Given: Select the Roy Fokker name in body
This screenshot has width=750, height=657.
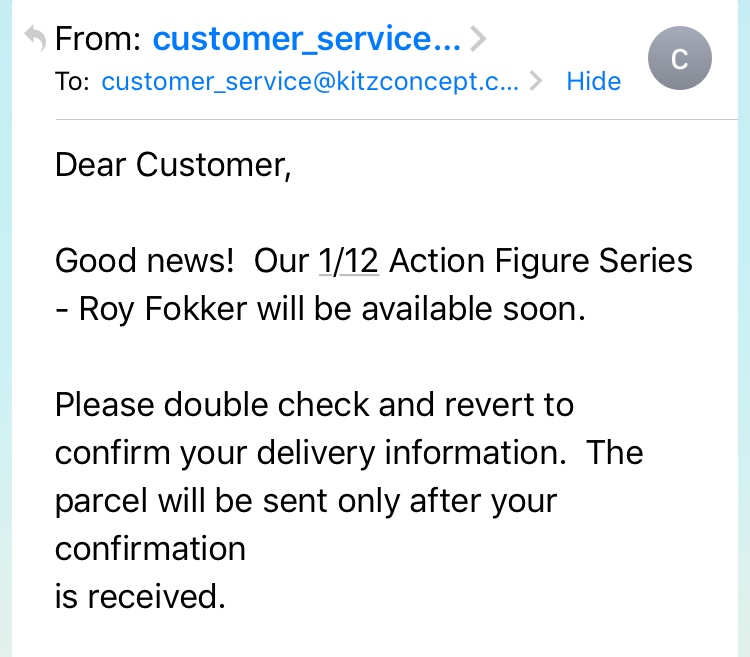Looking at the screenshot, I should 163,309.
